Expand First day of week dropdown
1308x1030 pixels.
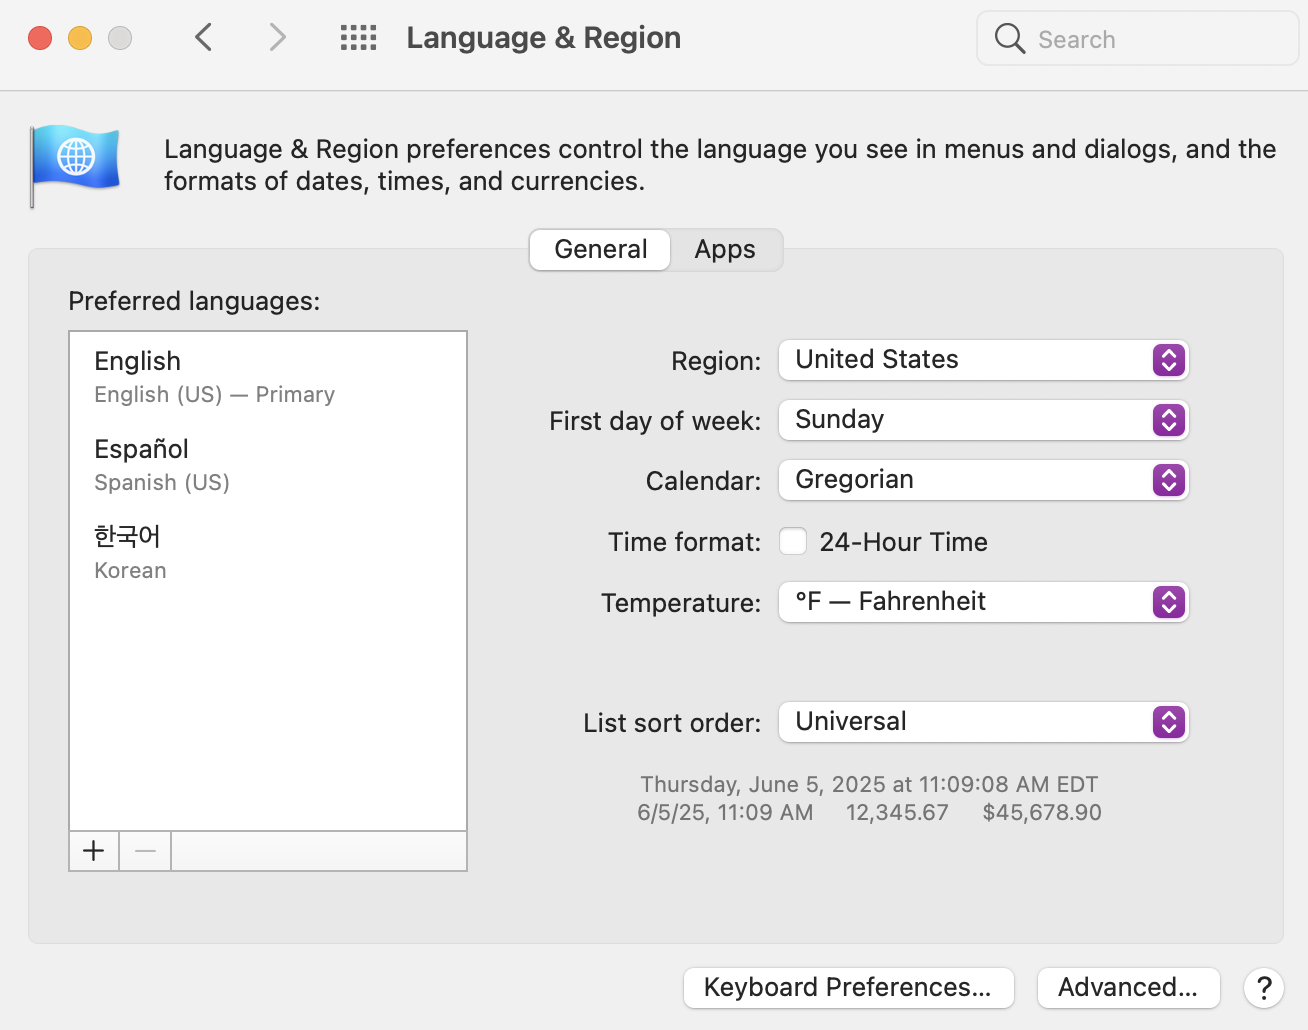tap(983, 420)
